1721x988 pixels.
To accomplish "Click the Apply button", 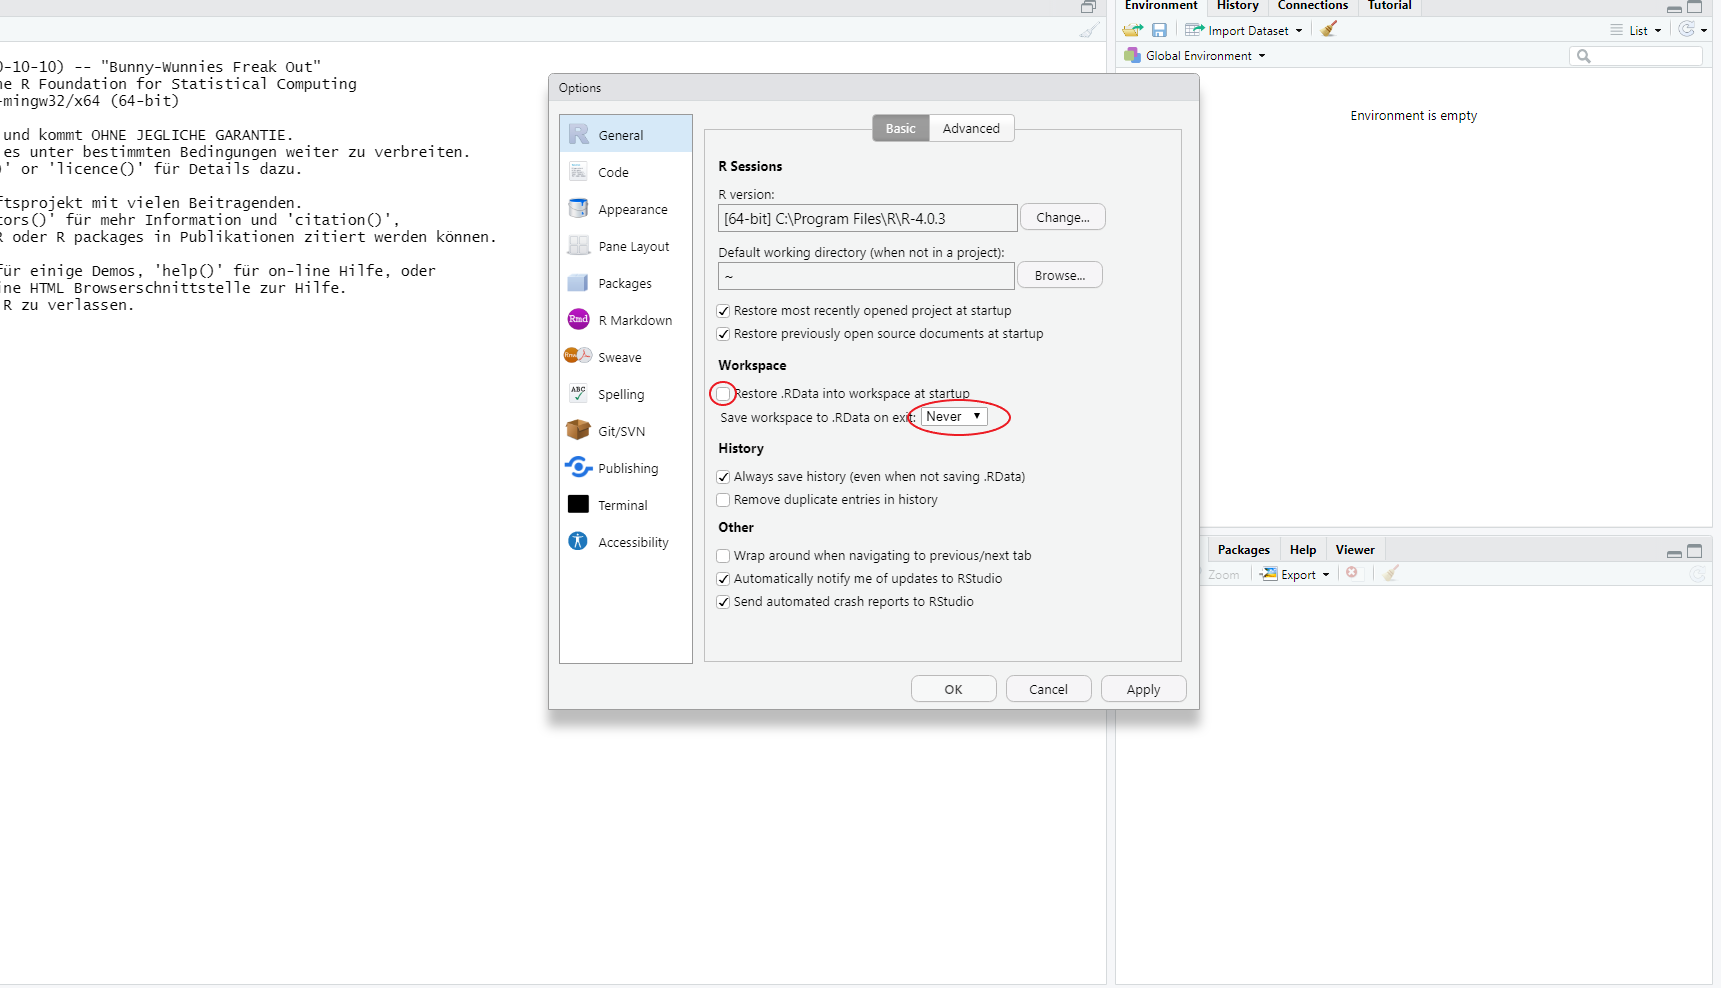I will tap(1143, 689).
